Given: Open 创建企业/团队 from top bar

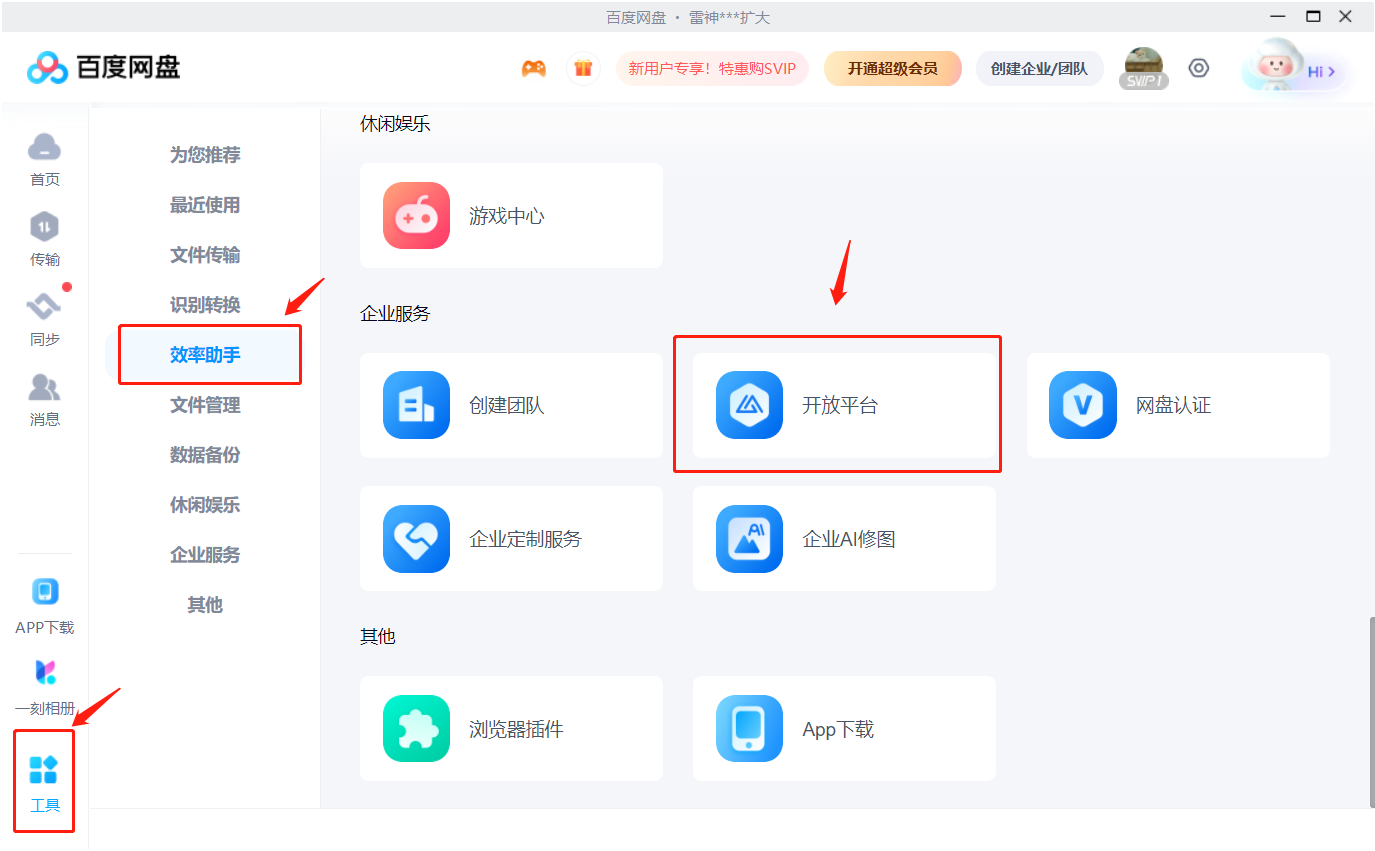Looking at the screenshot, I should 1039,68.
